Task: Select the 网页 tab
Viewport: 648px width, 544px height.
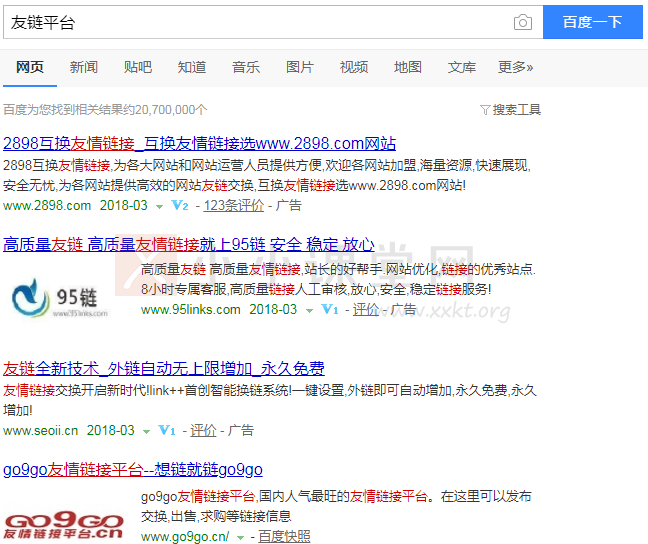Action: tap(30, 67)
